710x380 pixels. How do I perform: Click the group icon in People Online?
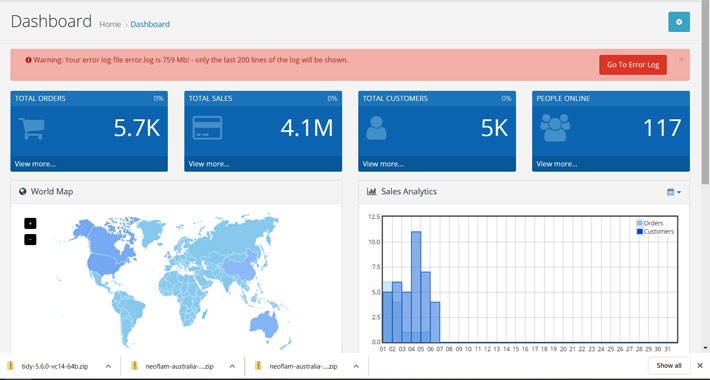(555, 127)
